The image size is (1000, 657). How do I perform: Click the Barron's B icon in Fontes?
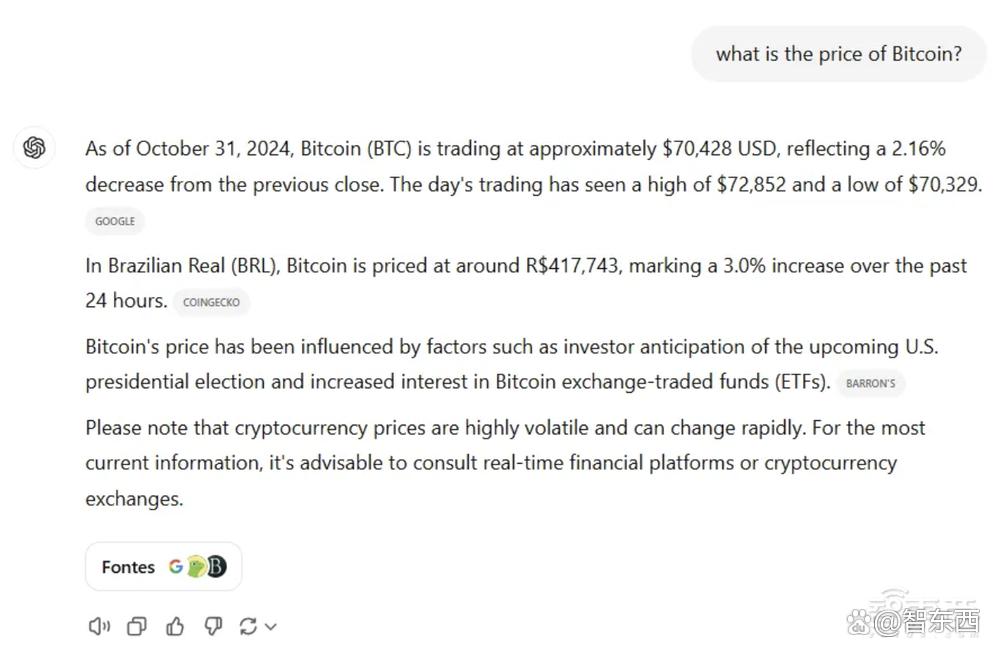(x=217, y=566)
